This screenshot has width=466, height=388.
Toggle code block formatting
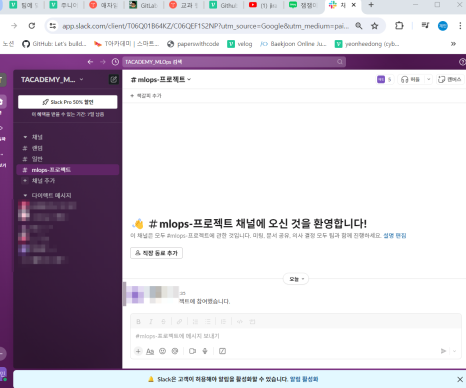point(252,322)
